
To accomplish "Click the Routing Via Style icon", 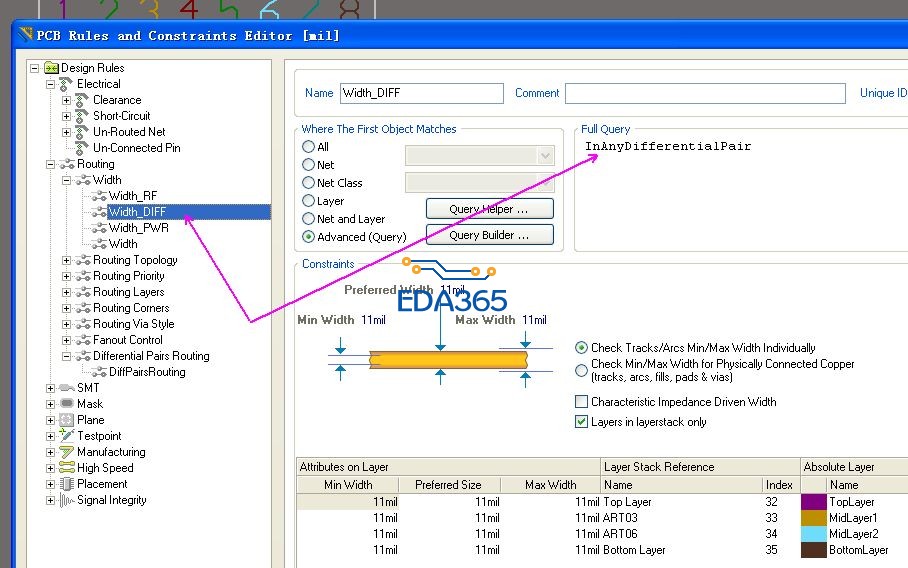I will coord(83,324).
